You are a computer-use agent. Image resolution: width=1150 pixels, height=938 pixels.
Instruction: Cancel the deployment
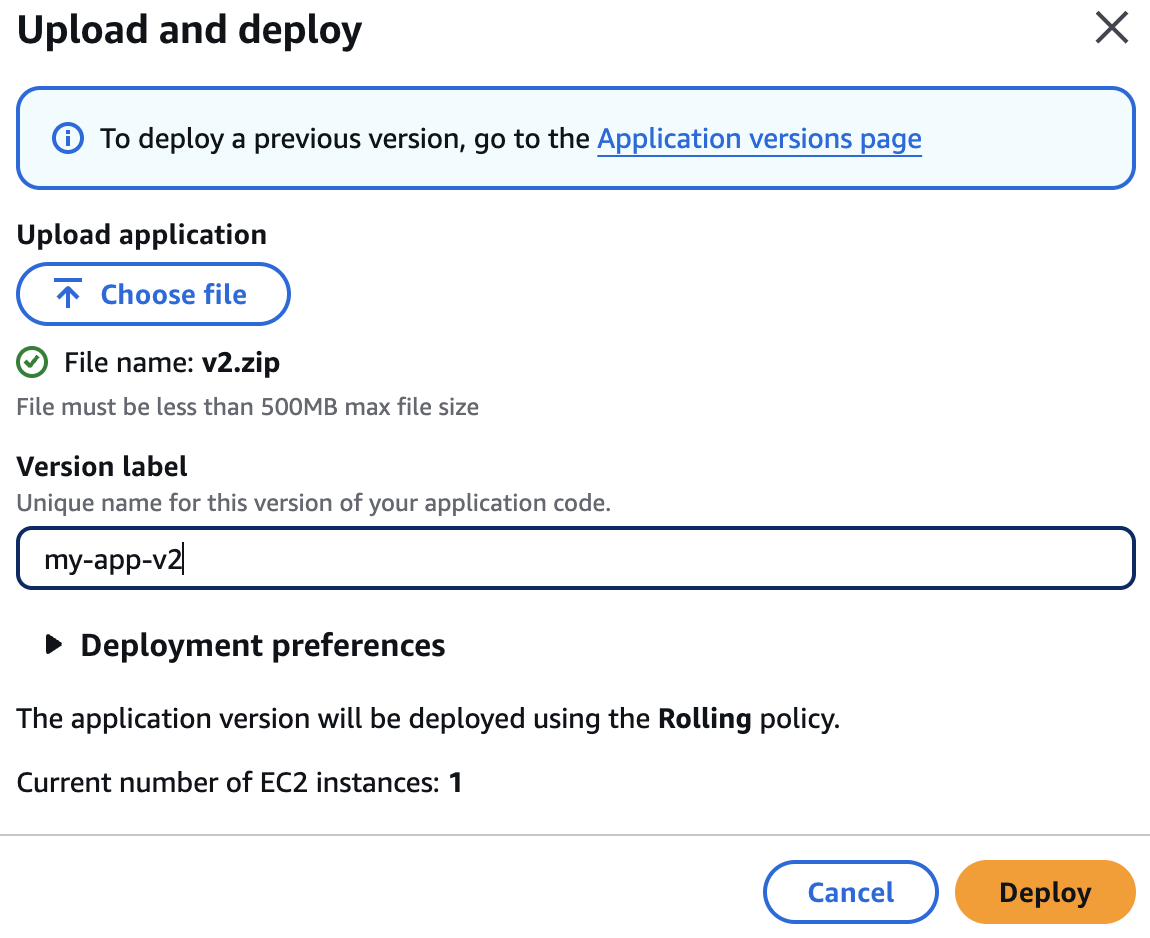(x=850, y=892)
